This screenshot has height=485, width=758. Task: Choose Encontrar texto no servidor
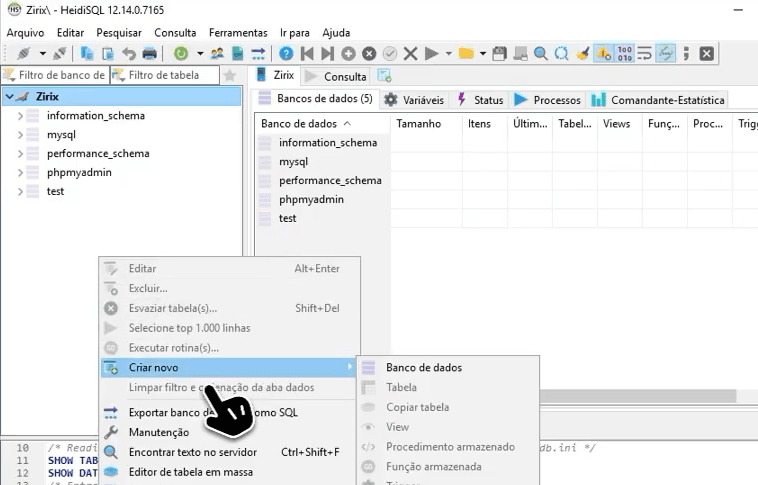point(230,452)
